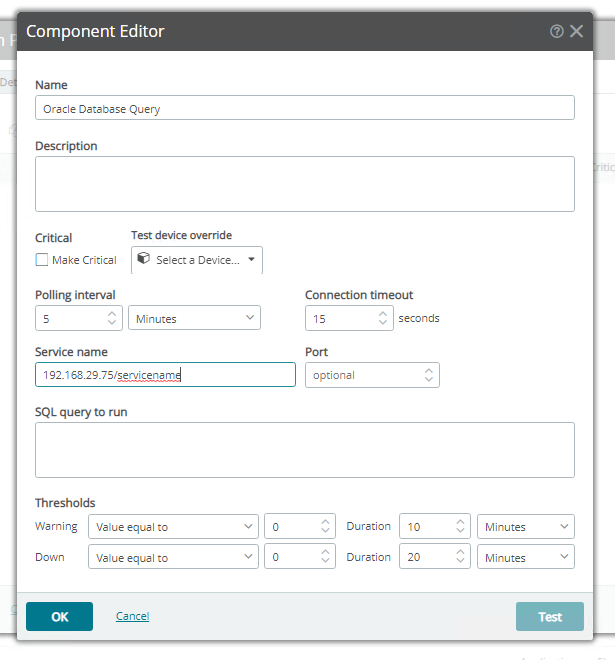This screenshot has width=615, height=660.
Task: Click the SQL query to run text area
Action: click(305, 450)
